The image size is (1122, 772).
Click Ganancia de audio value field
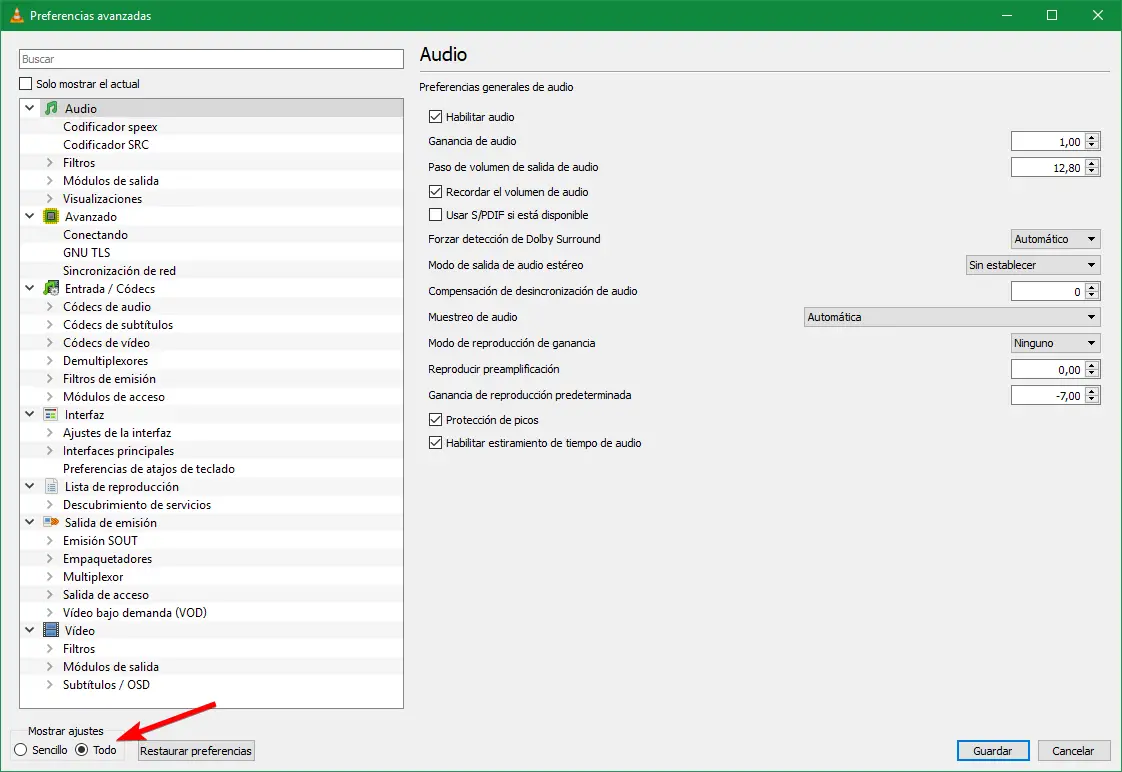(1048, 142)
